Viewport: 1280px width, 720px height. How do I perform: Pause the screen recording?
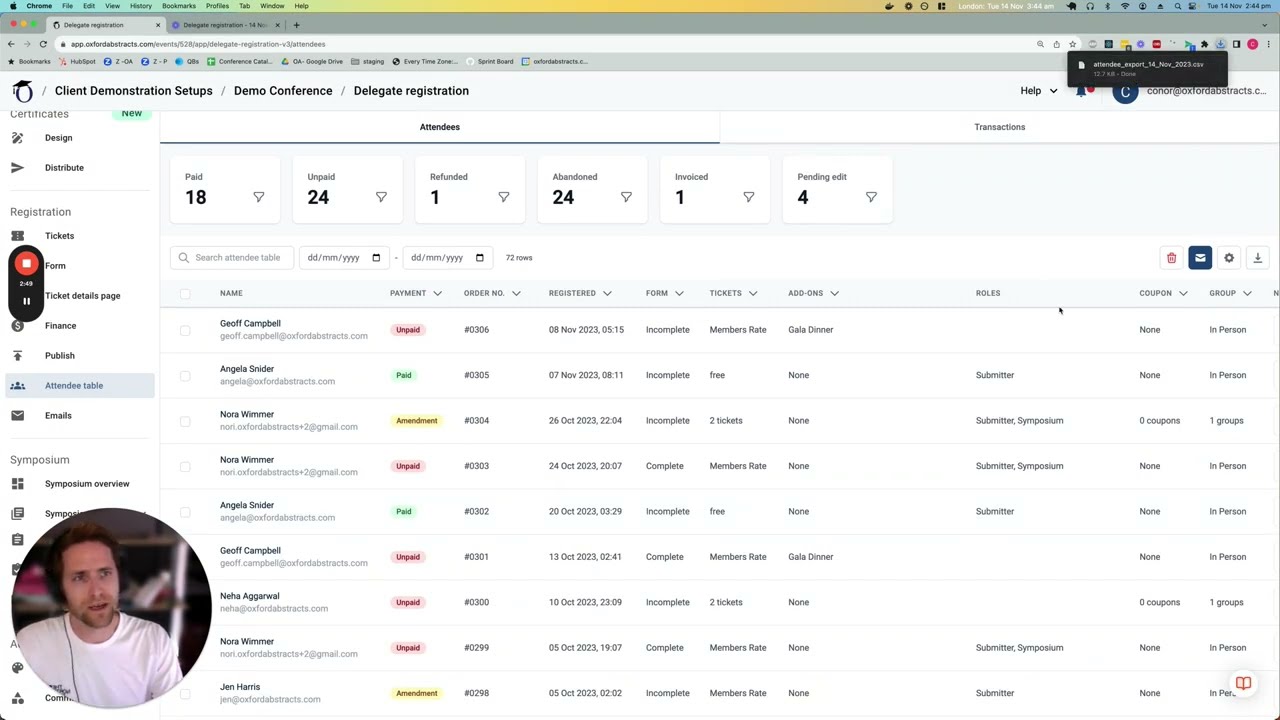tap(27, 300)
